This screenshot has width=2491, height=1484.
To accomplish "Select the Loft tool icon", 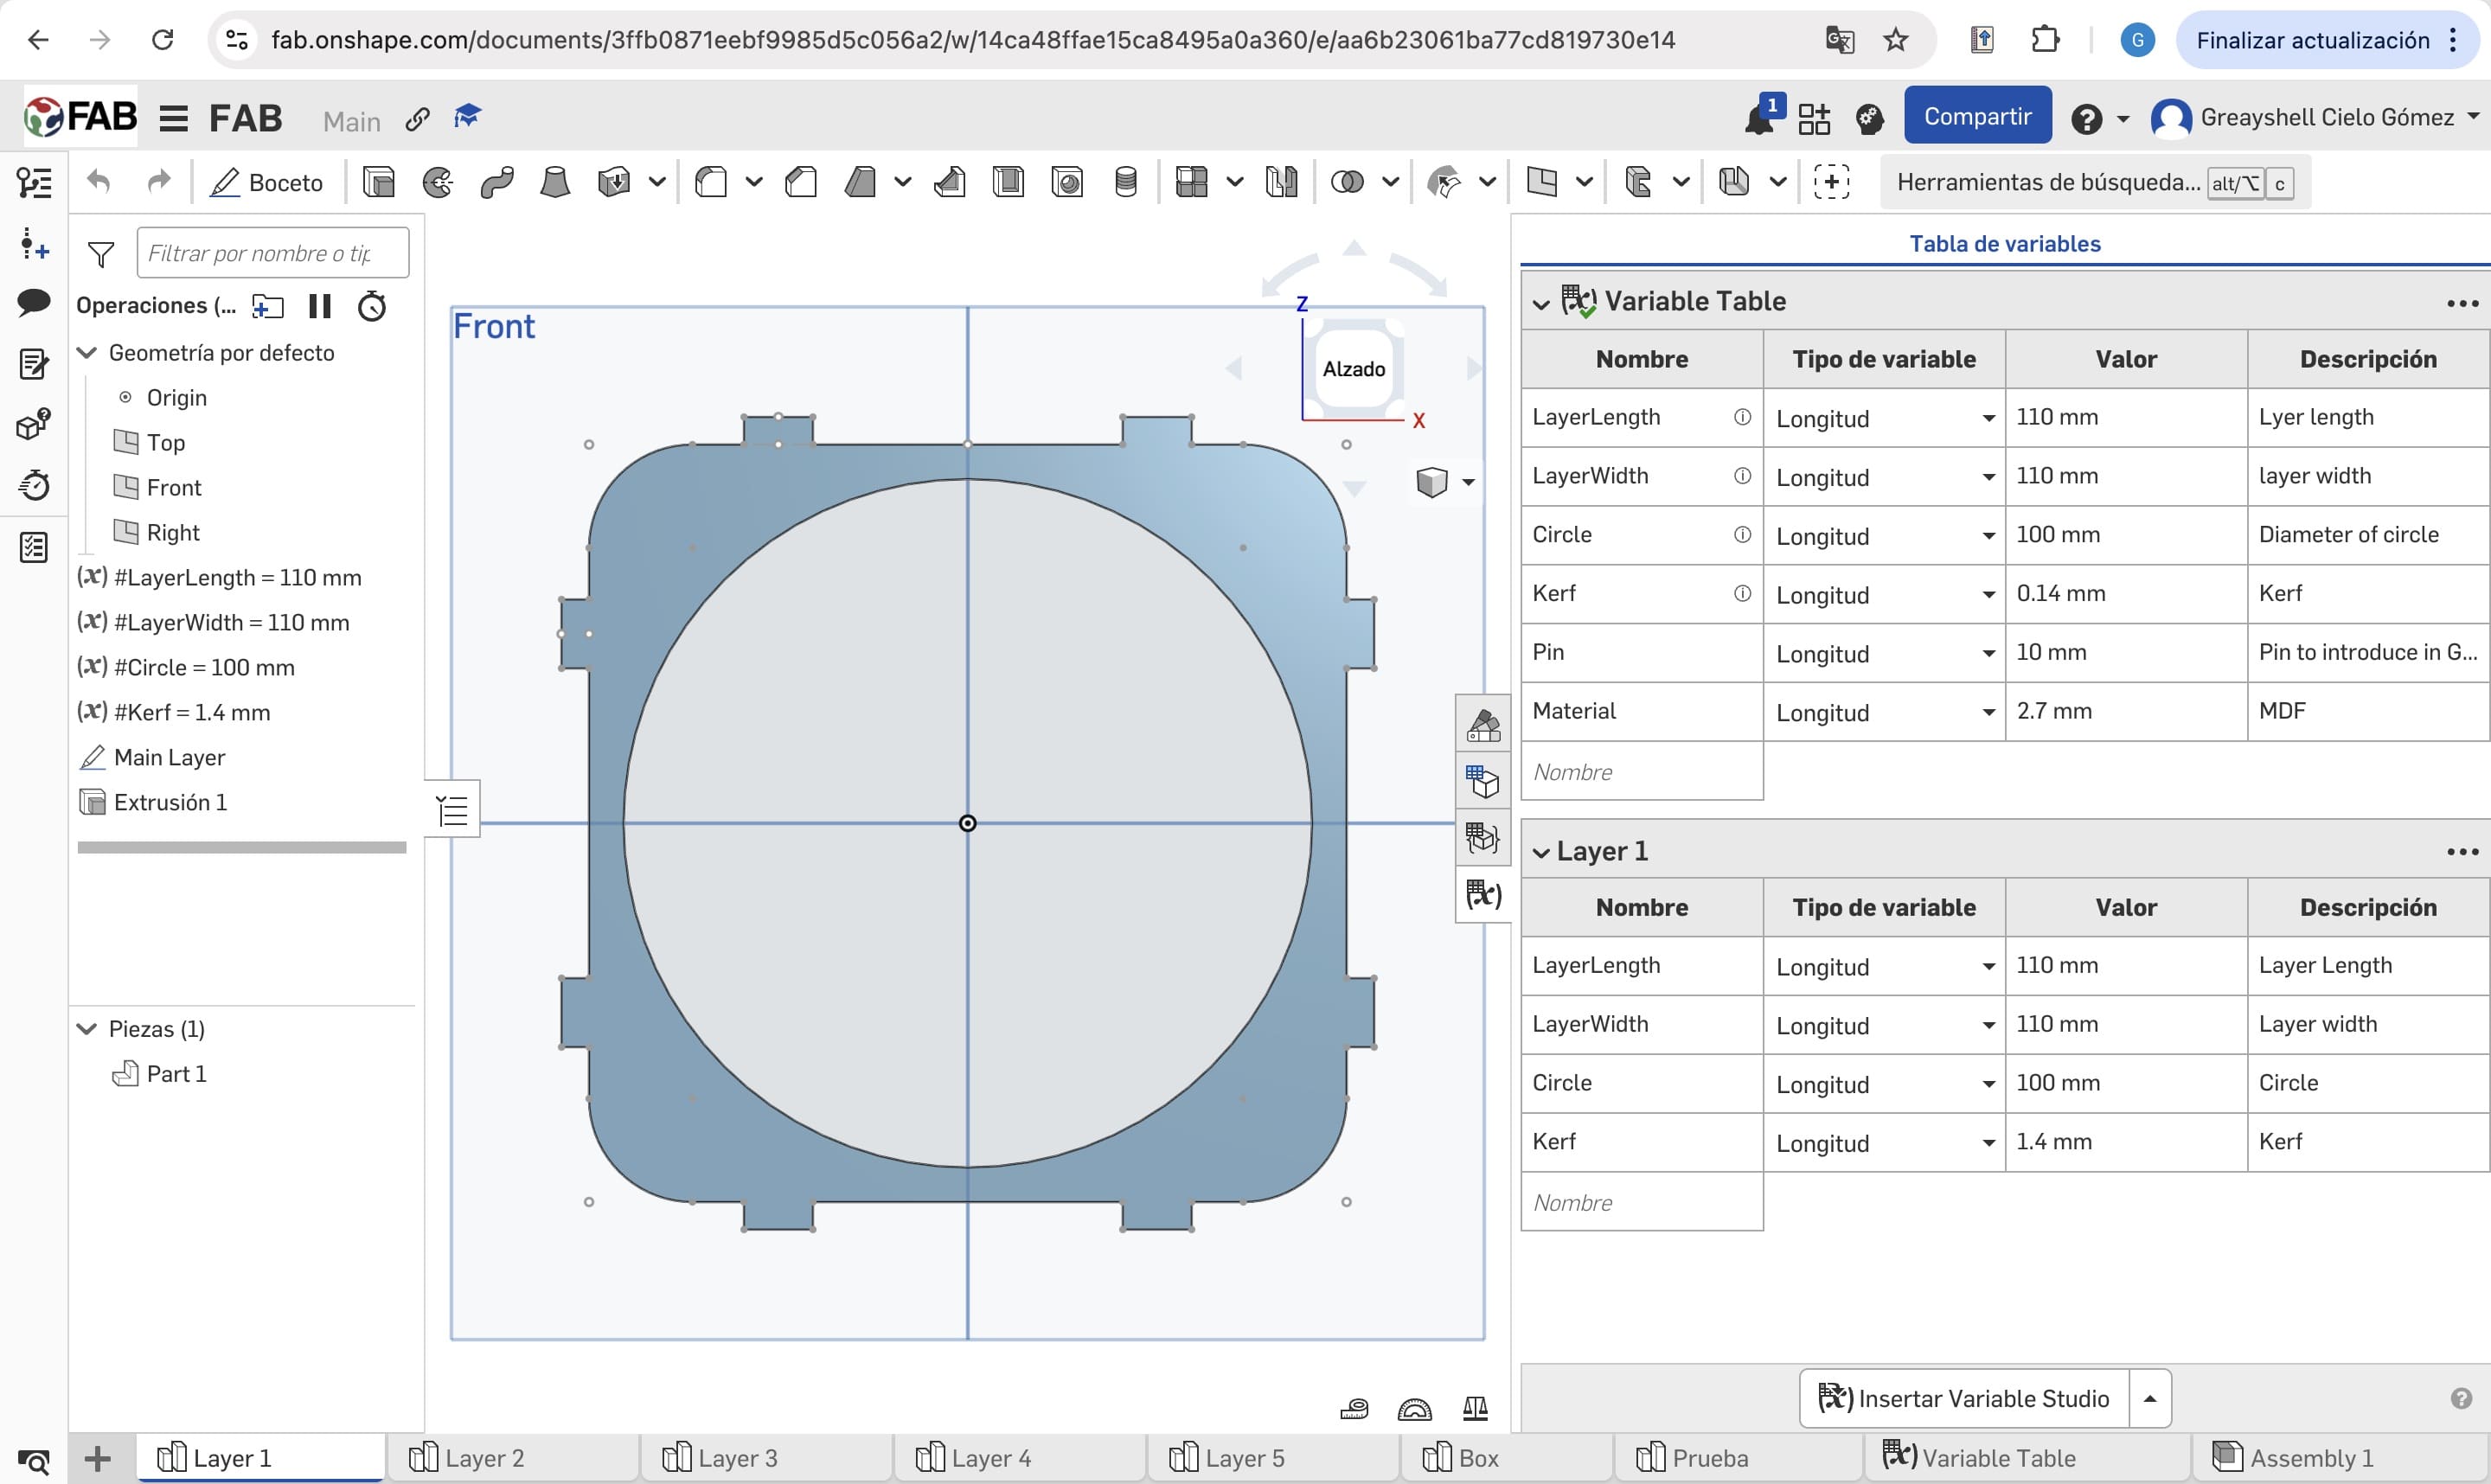I will click(554, 182).
